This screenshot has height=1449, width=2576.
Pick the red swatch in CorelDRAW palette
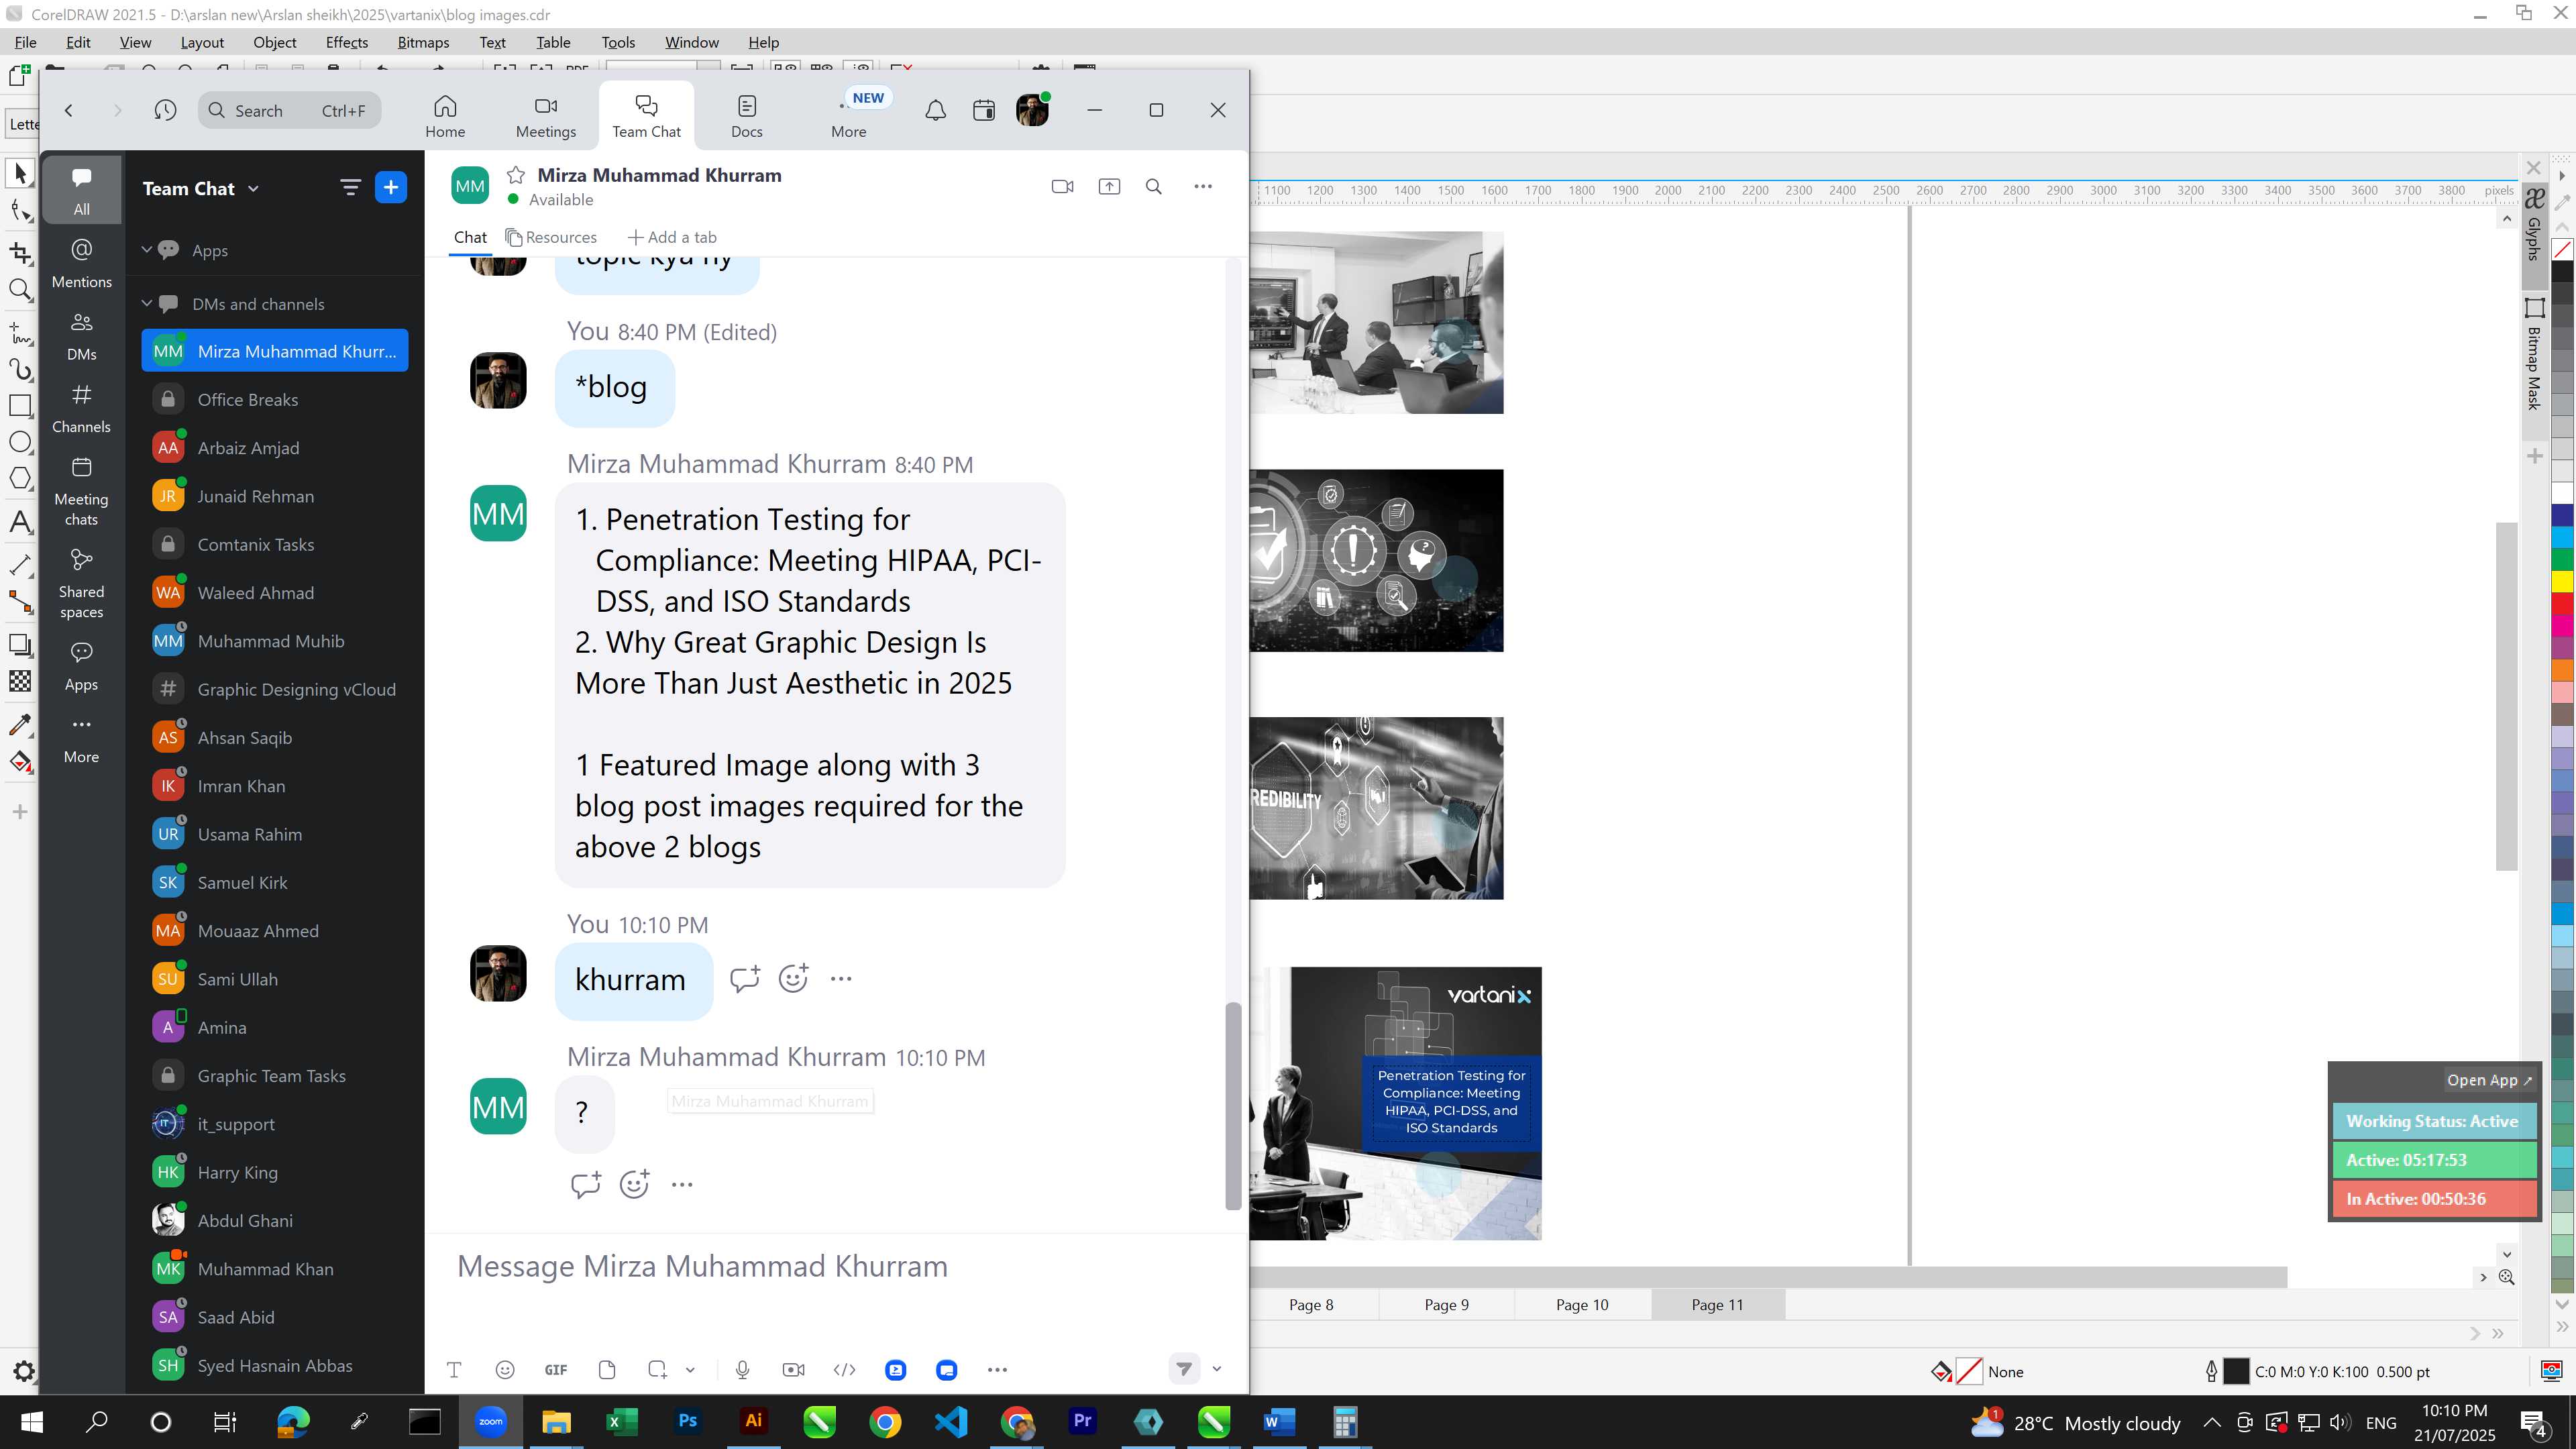pos(2563,603)
